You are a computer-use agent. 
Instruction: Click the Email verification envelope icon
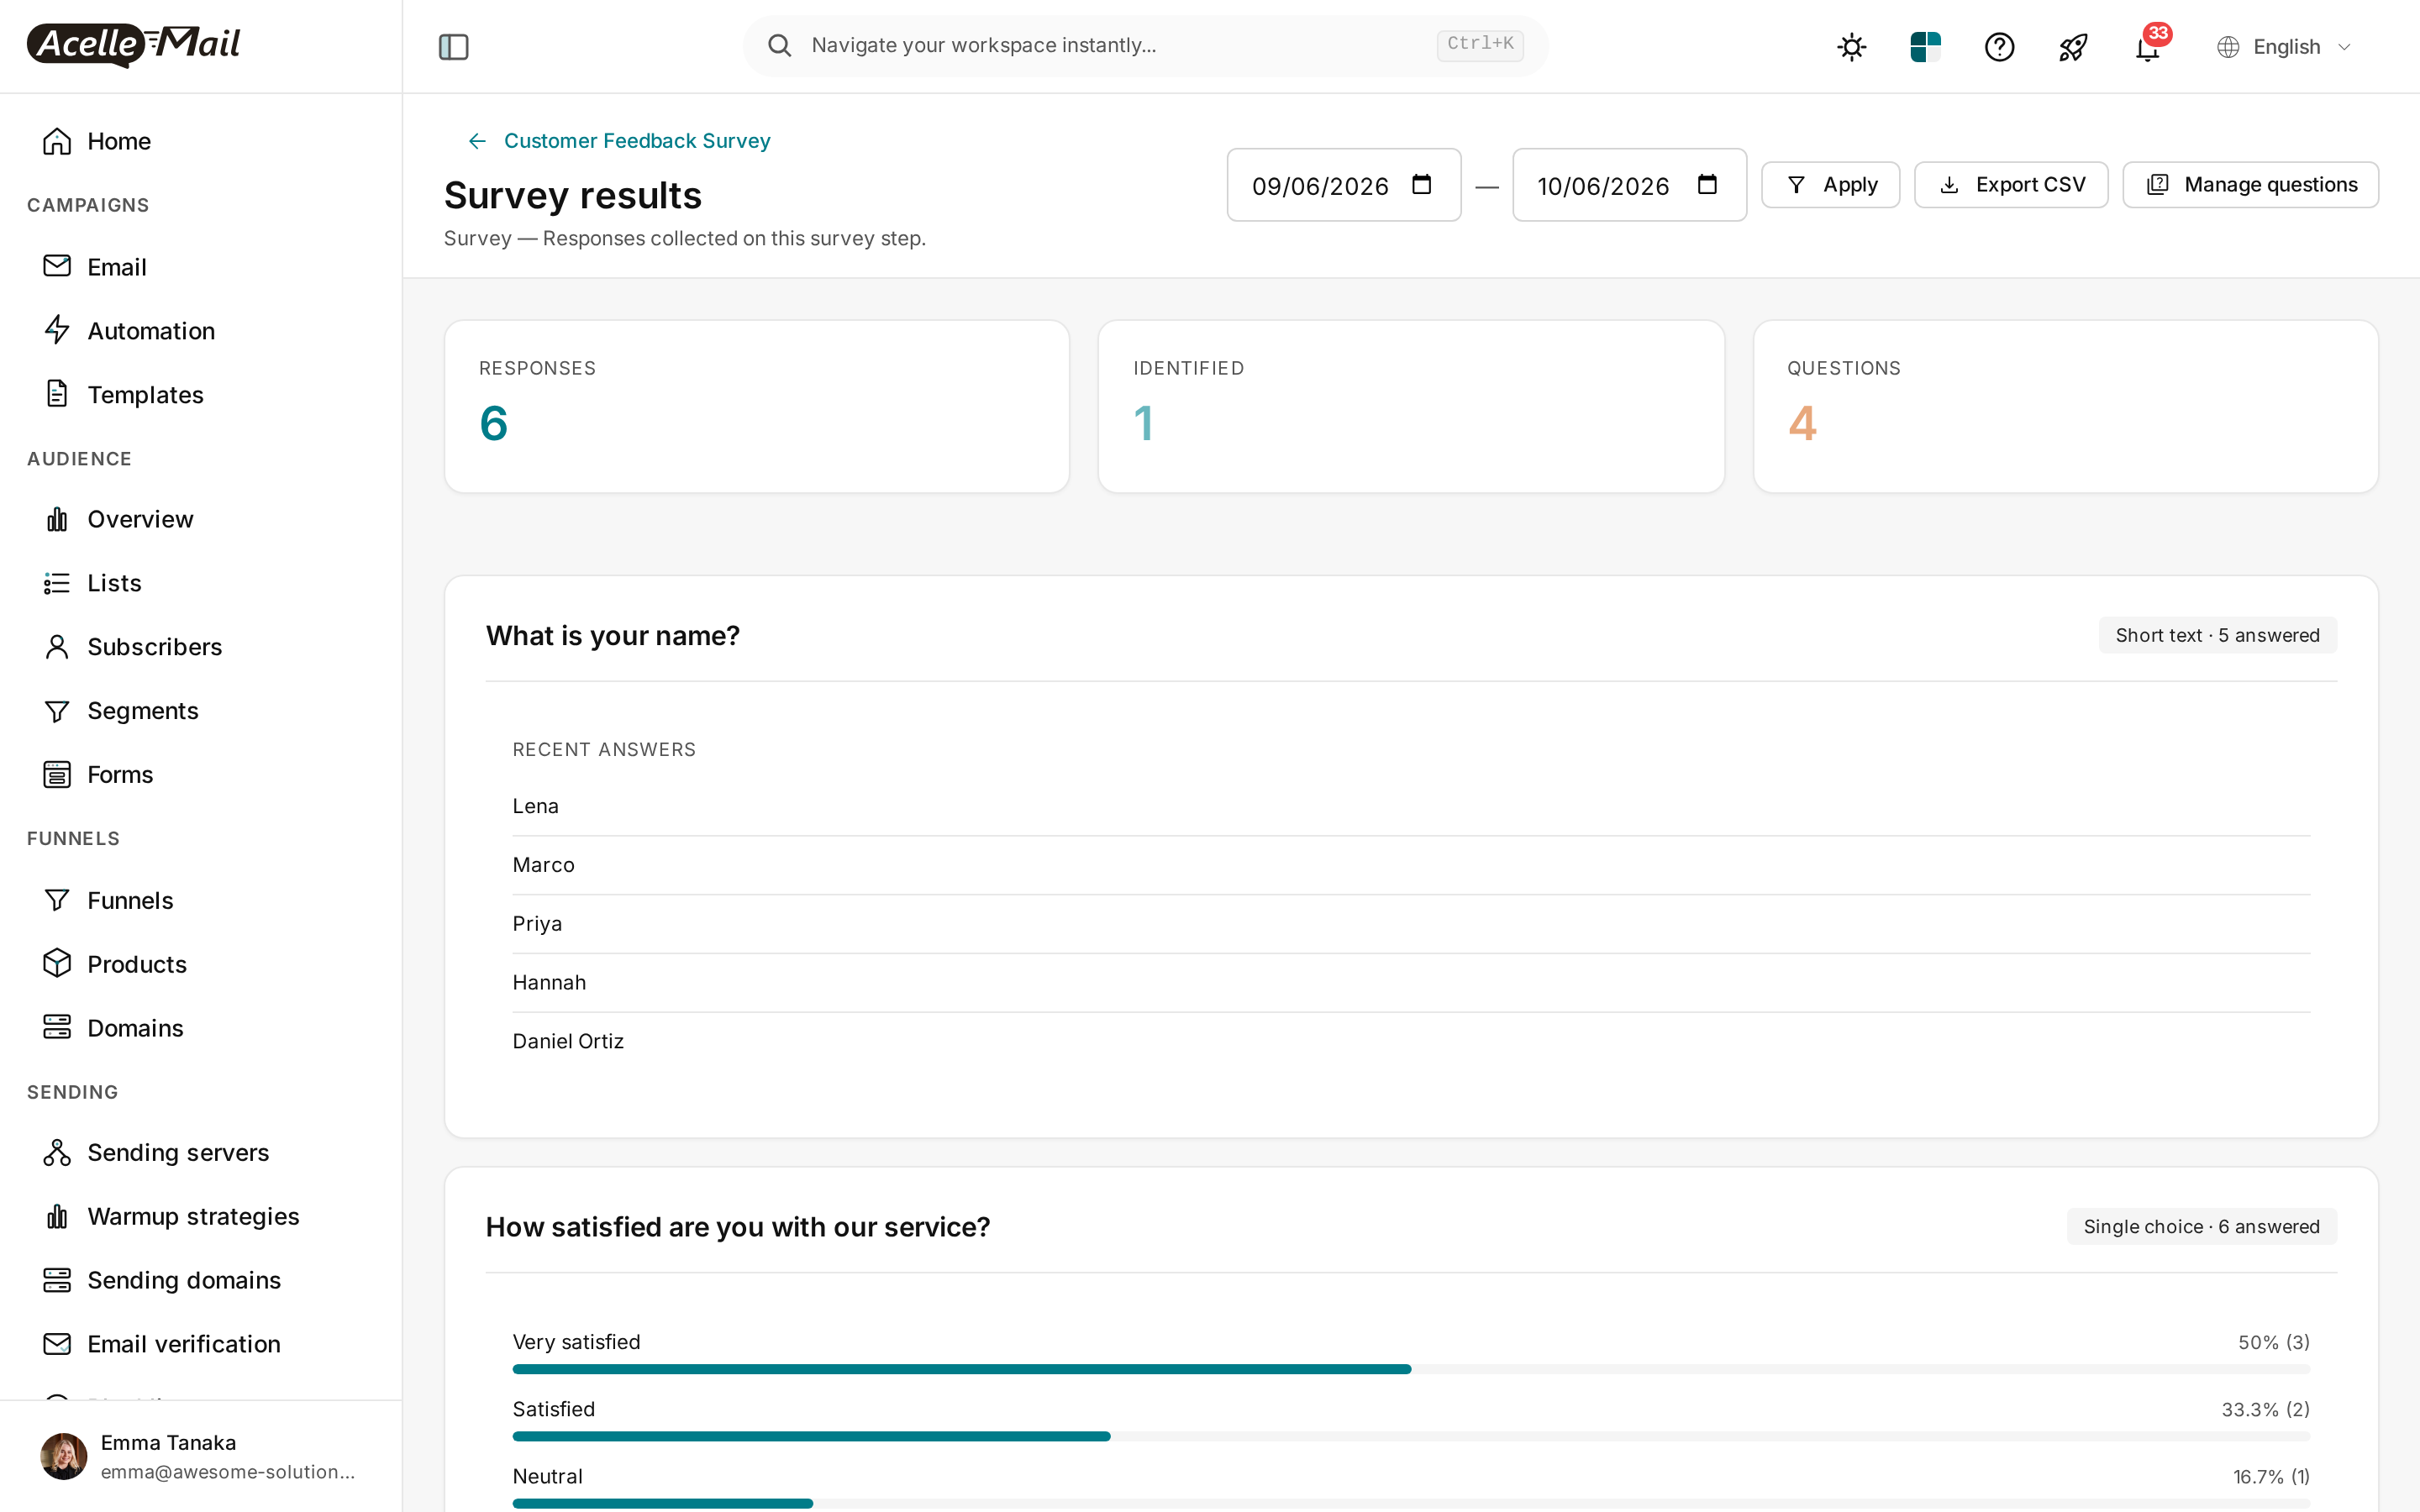pos(57,1344)
